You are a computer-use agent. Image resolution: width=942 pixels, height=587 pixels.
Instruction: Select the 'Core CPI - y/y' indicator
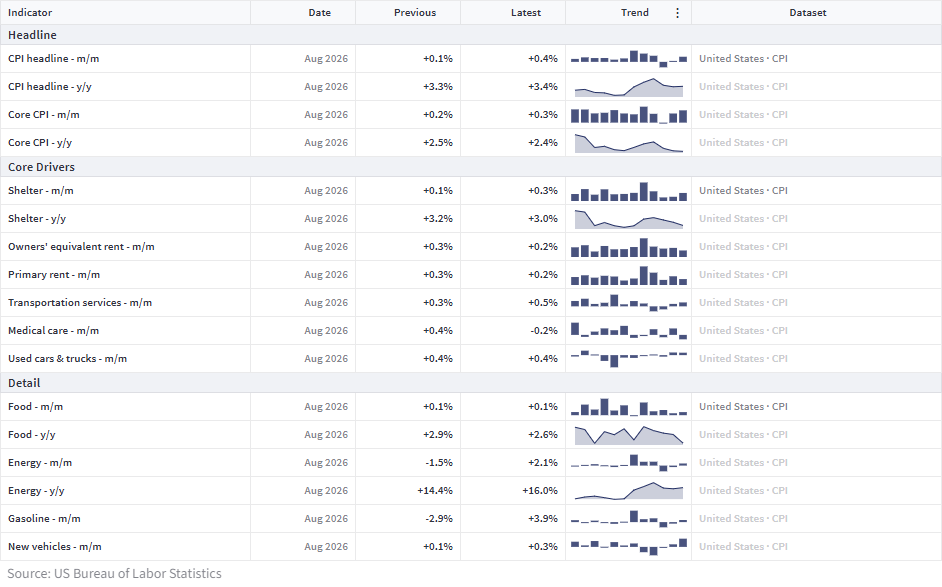coord(40,142)
